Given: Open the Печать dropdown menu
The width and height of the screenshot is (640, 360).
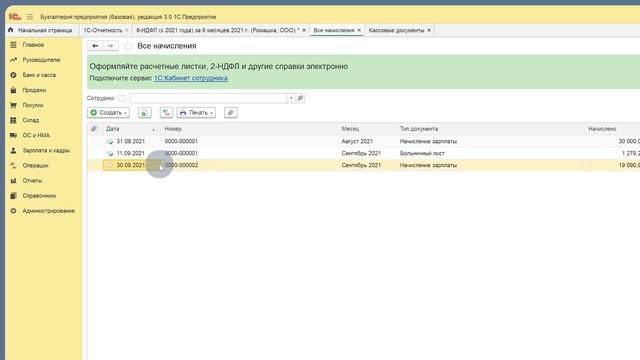Looking at the screenshot, I should [196, 113].
